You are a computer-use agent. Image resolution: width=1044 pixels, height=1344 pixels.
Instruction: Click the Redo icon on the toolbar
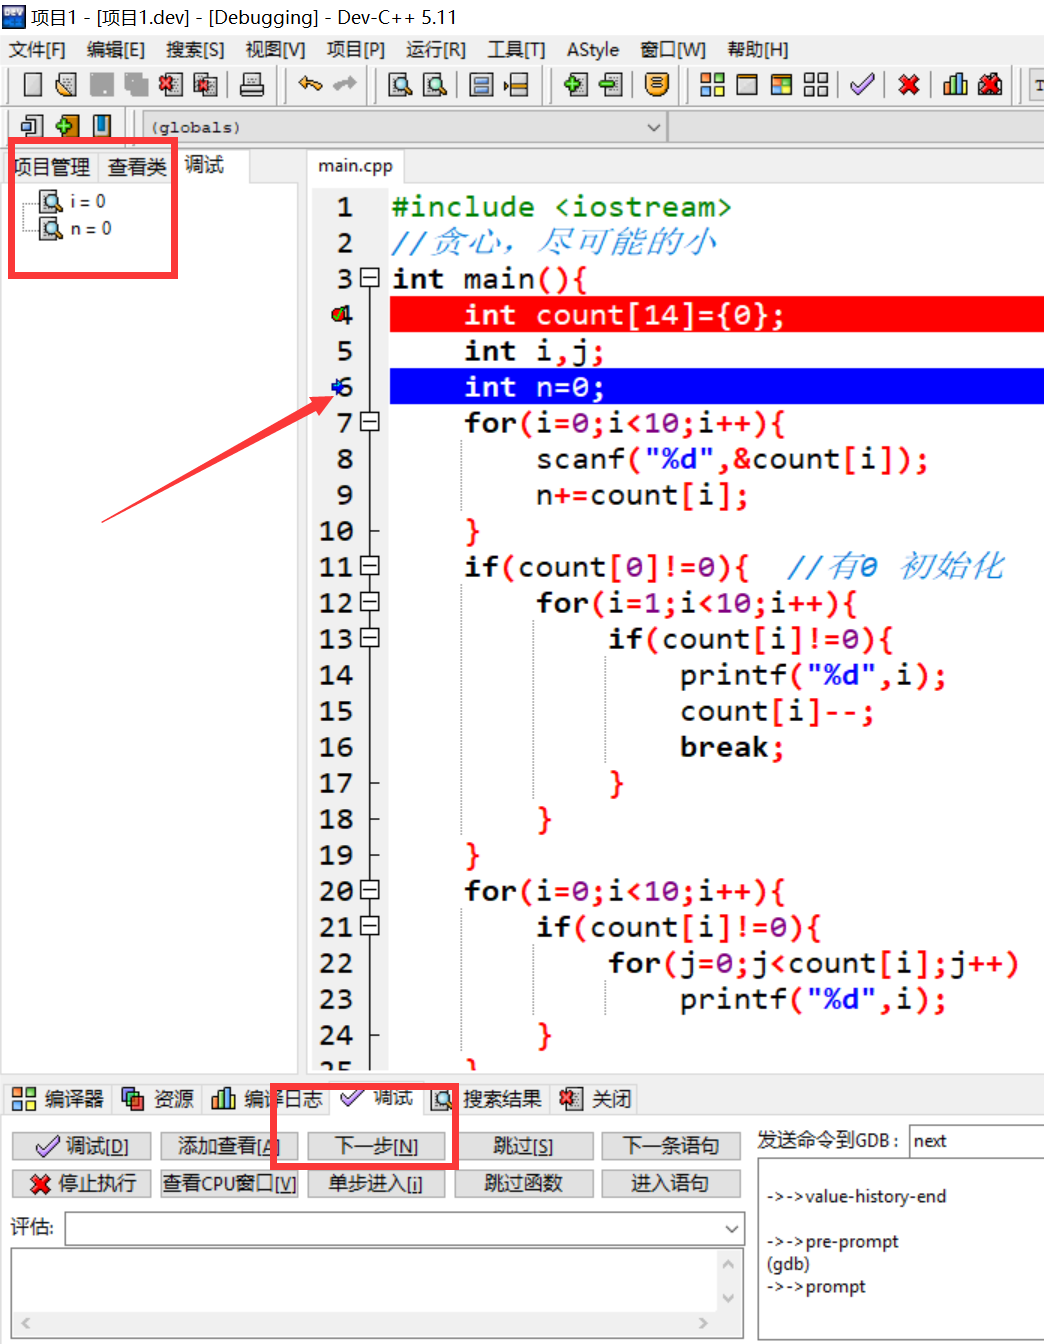pos(343,85)
